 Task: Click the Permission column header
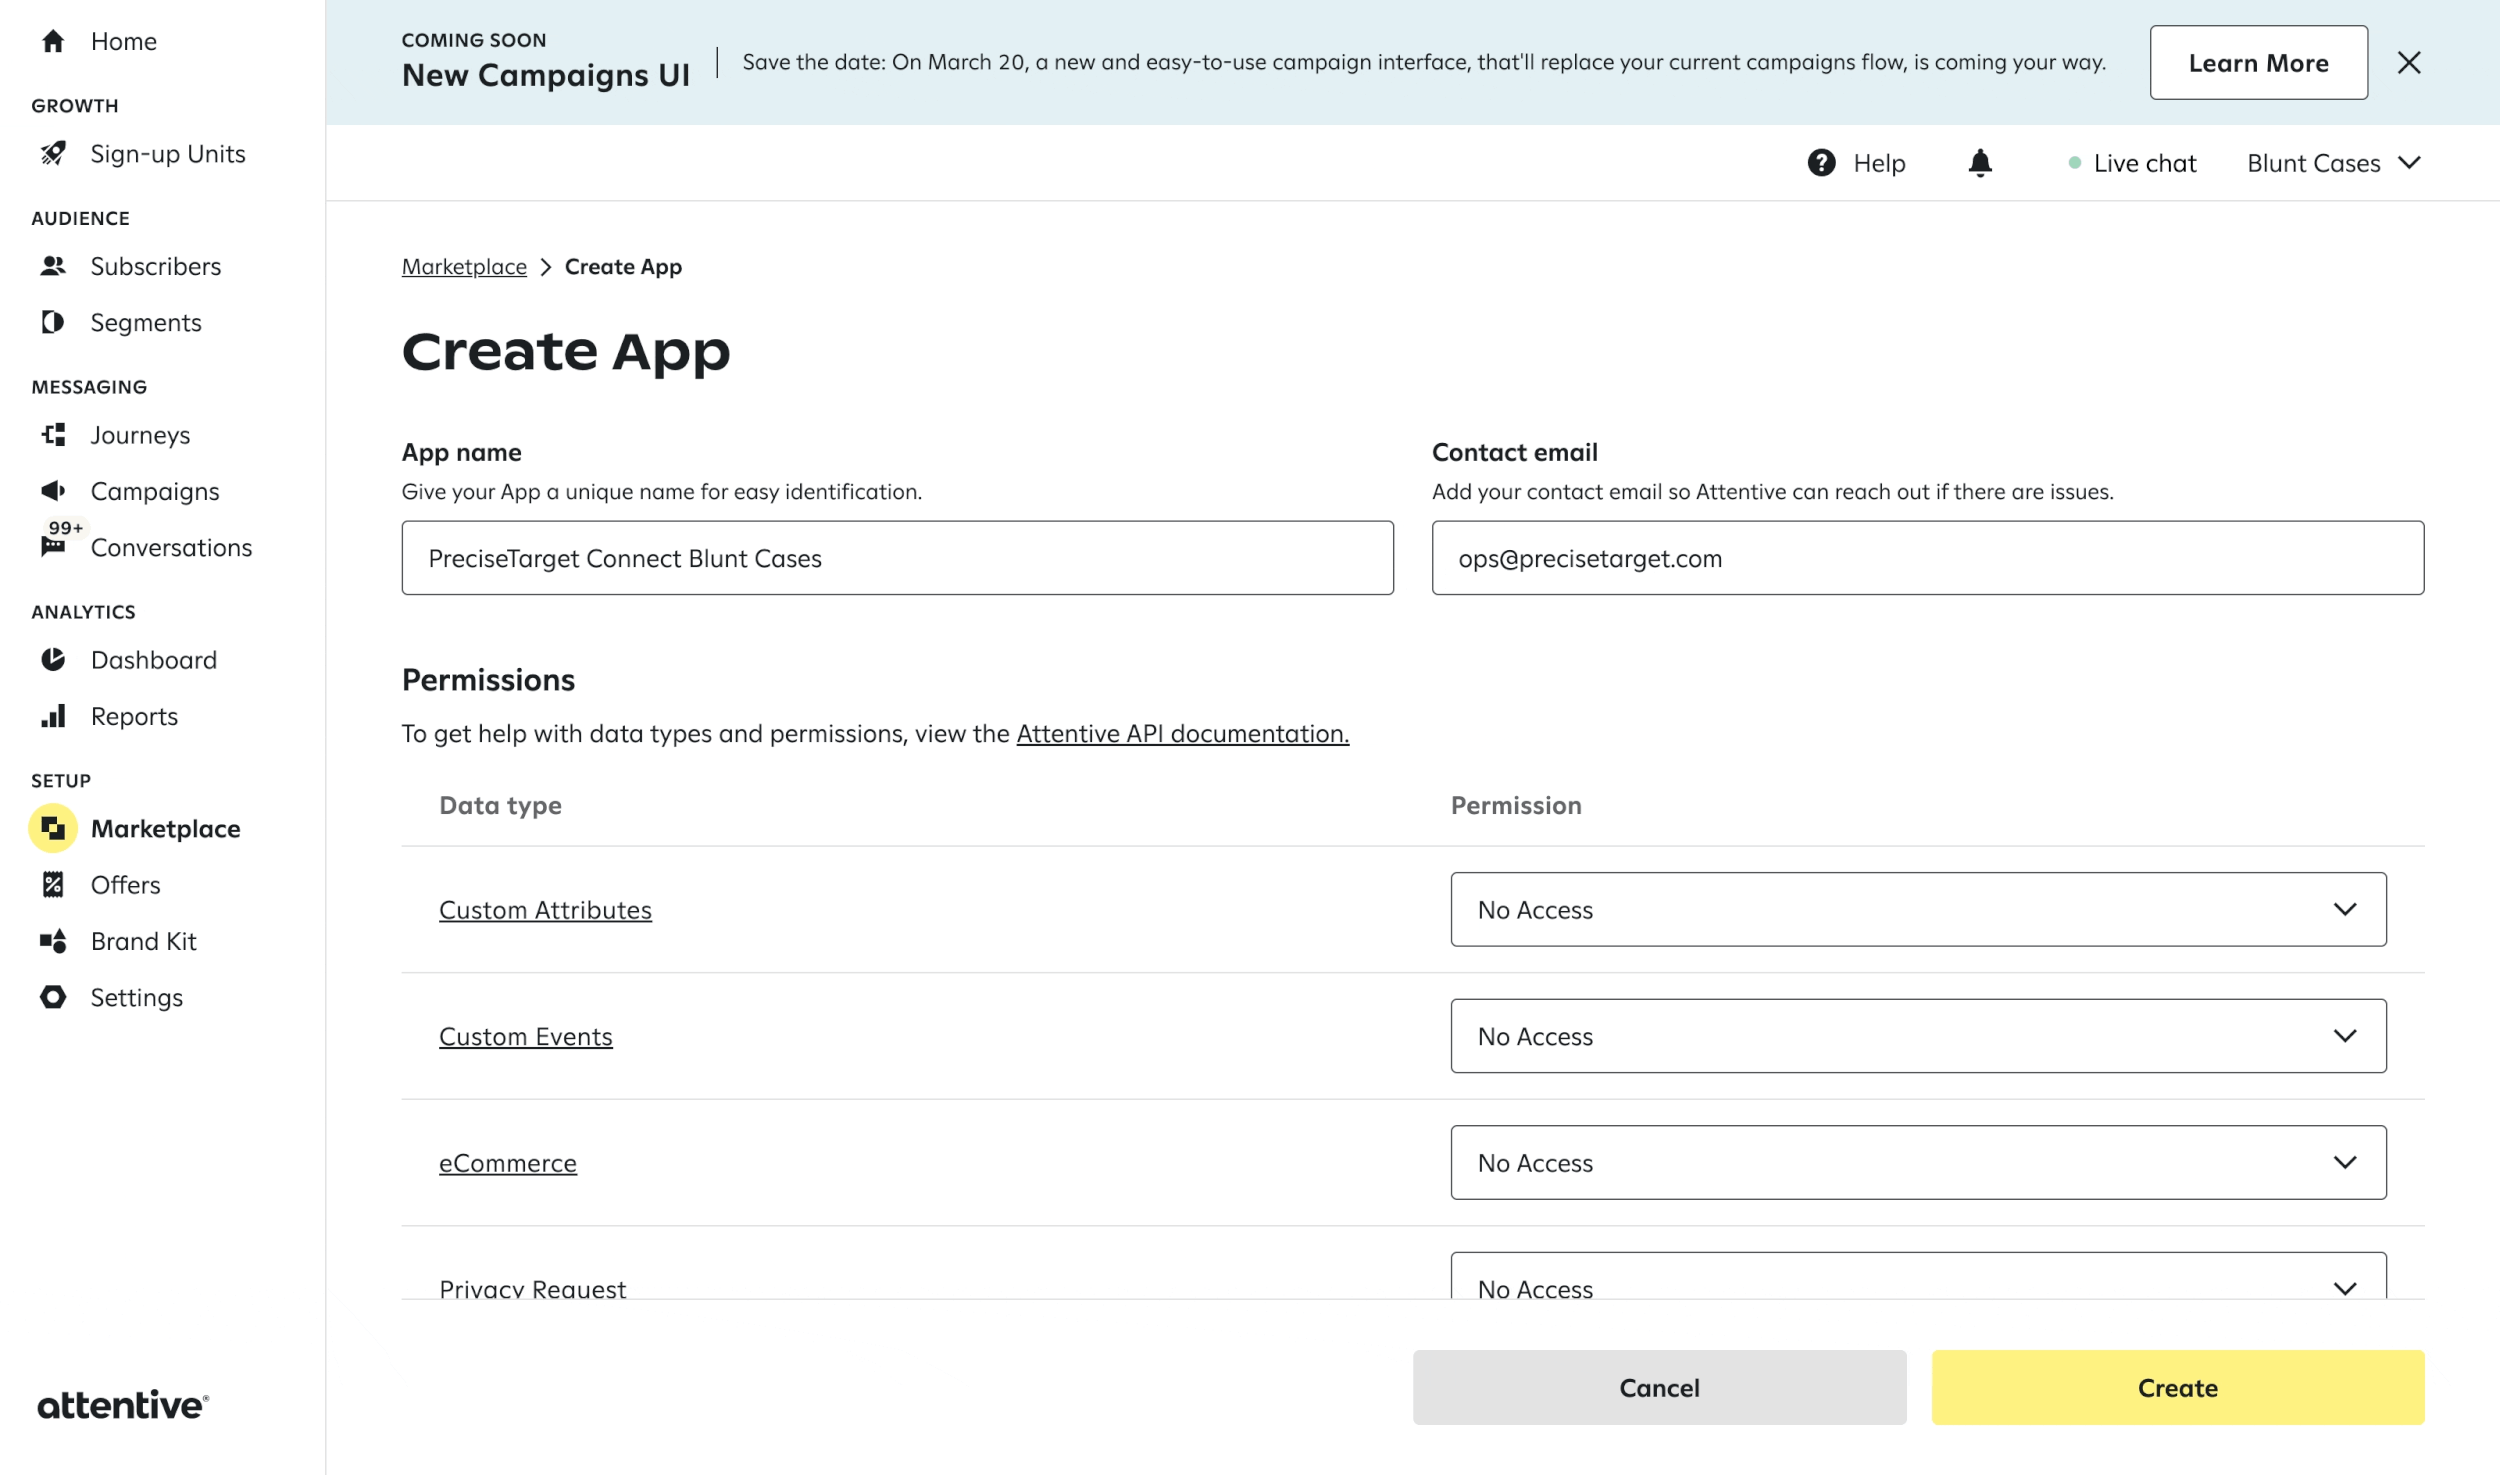pyautogui.click(x=1516, y=805)
